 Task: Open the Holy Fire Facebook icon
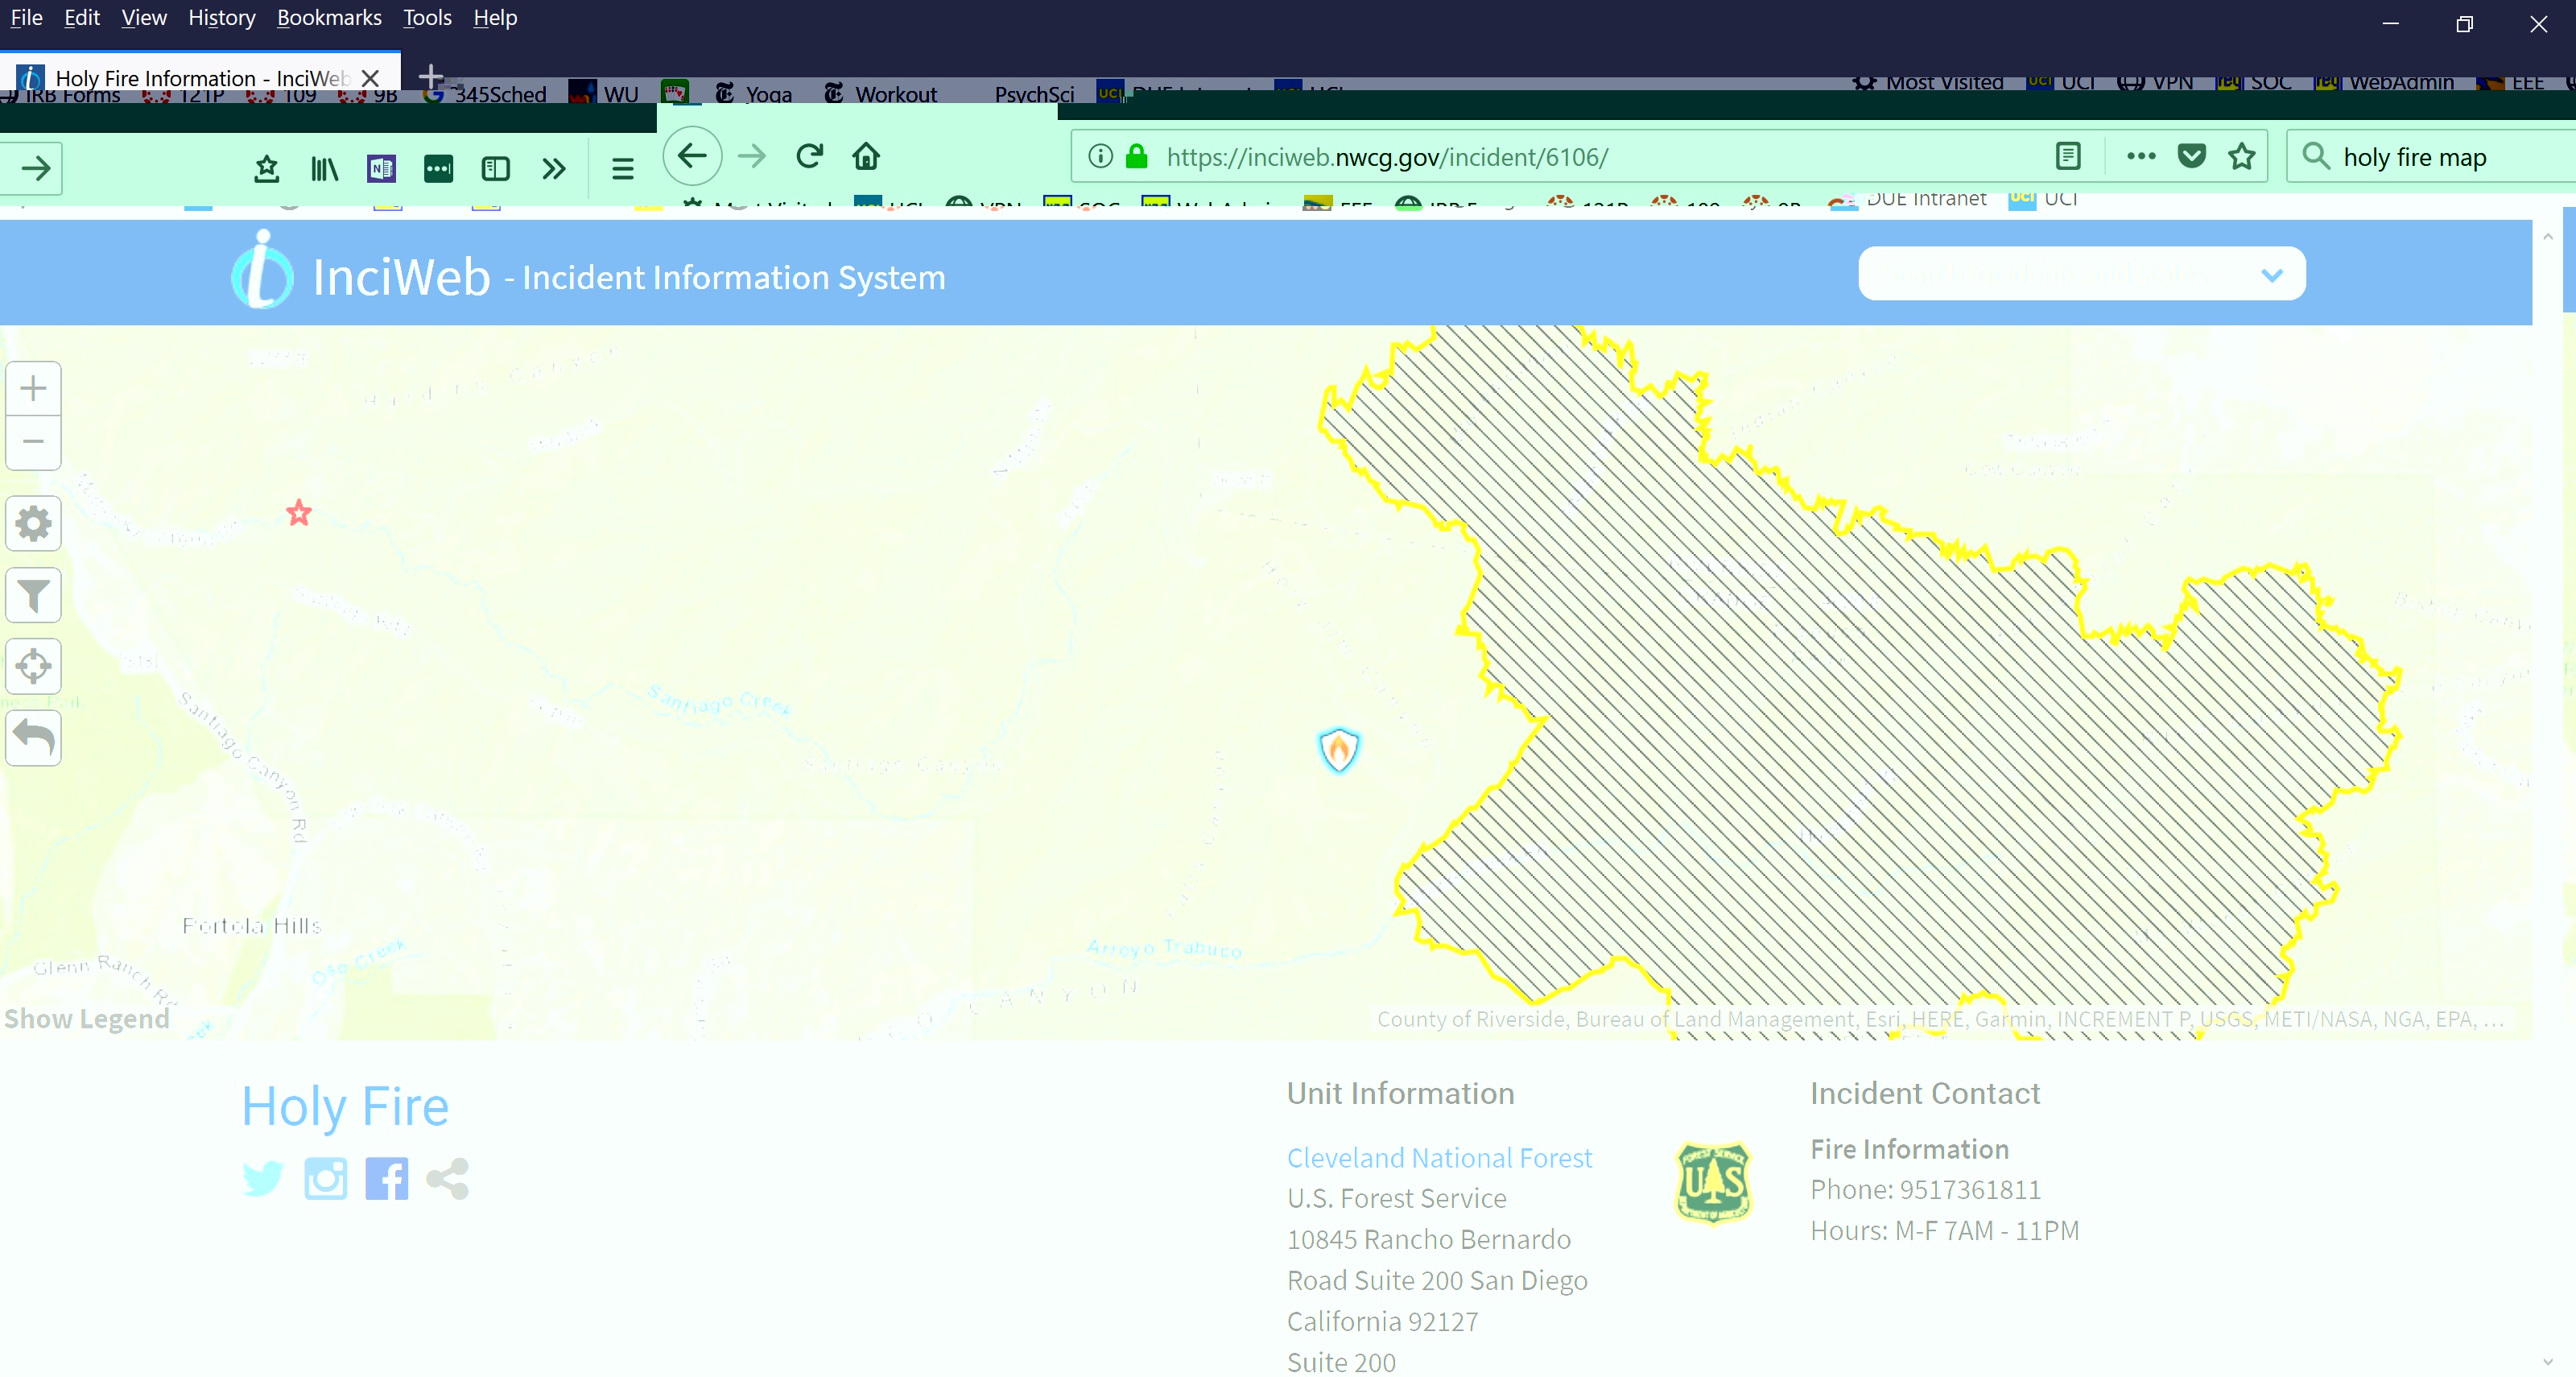[x=386, y=1179]
